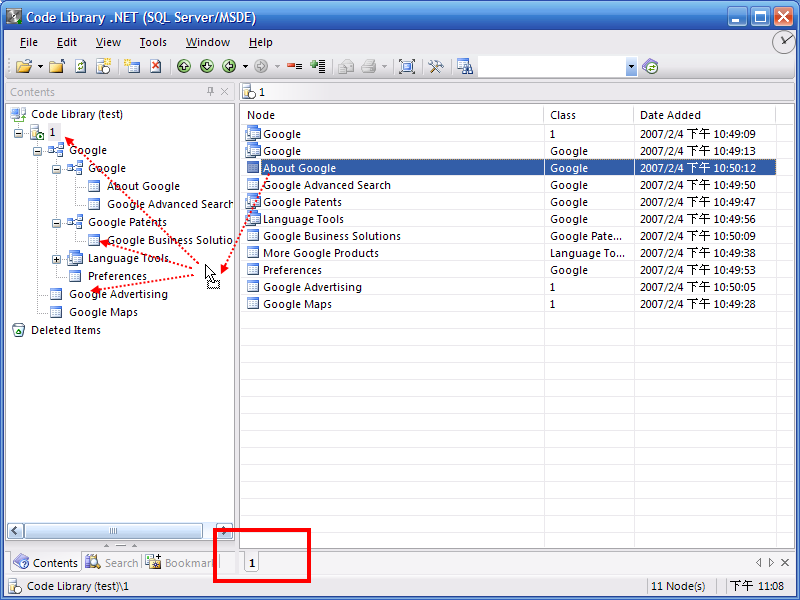The image size is (800, 600).
Task: Open the toolbar search box dropdown arrow
Action: point(631,66)
